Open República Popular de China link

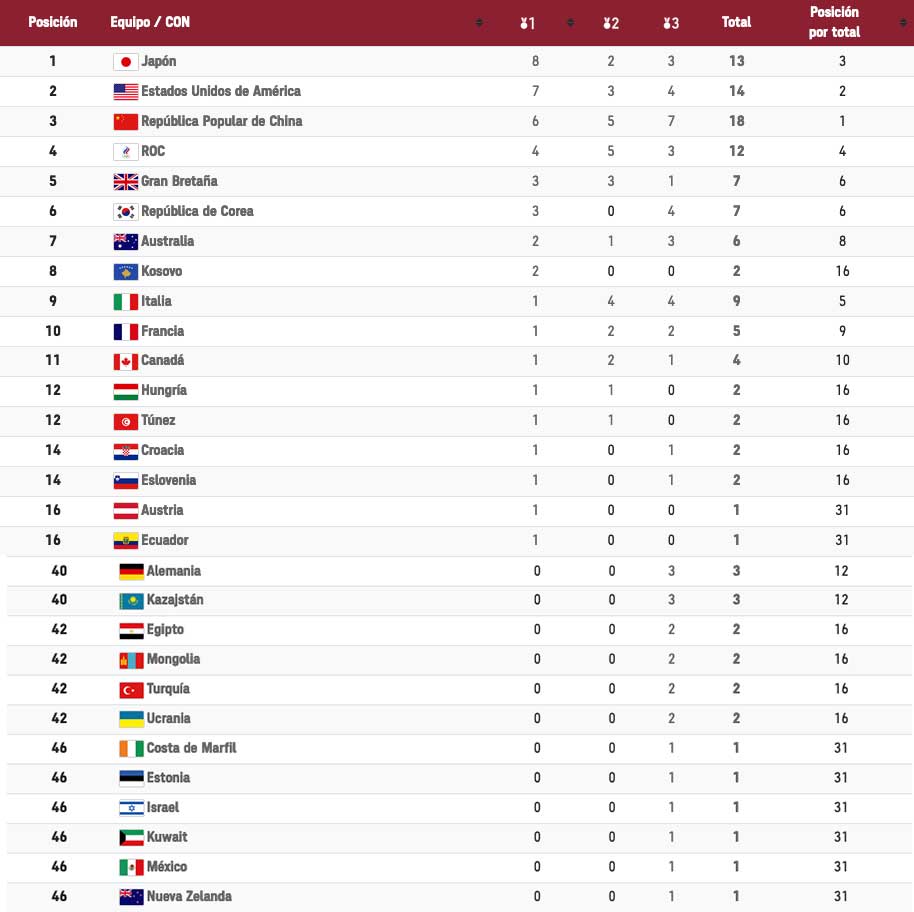click(x=221, y=121)
